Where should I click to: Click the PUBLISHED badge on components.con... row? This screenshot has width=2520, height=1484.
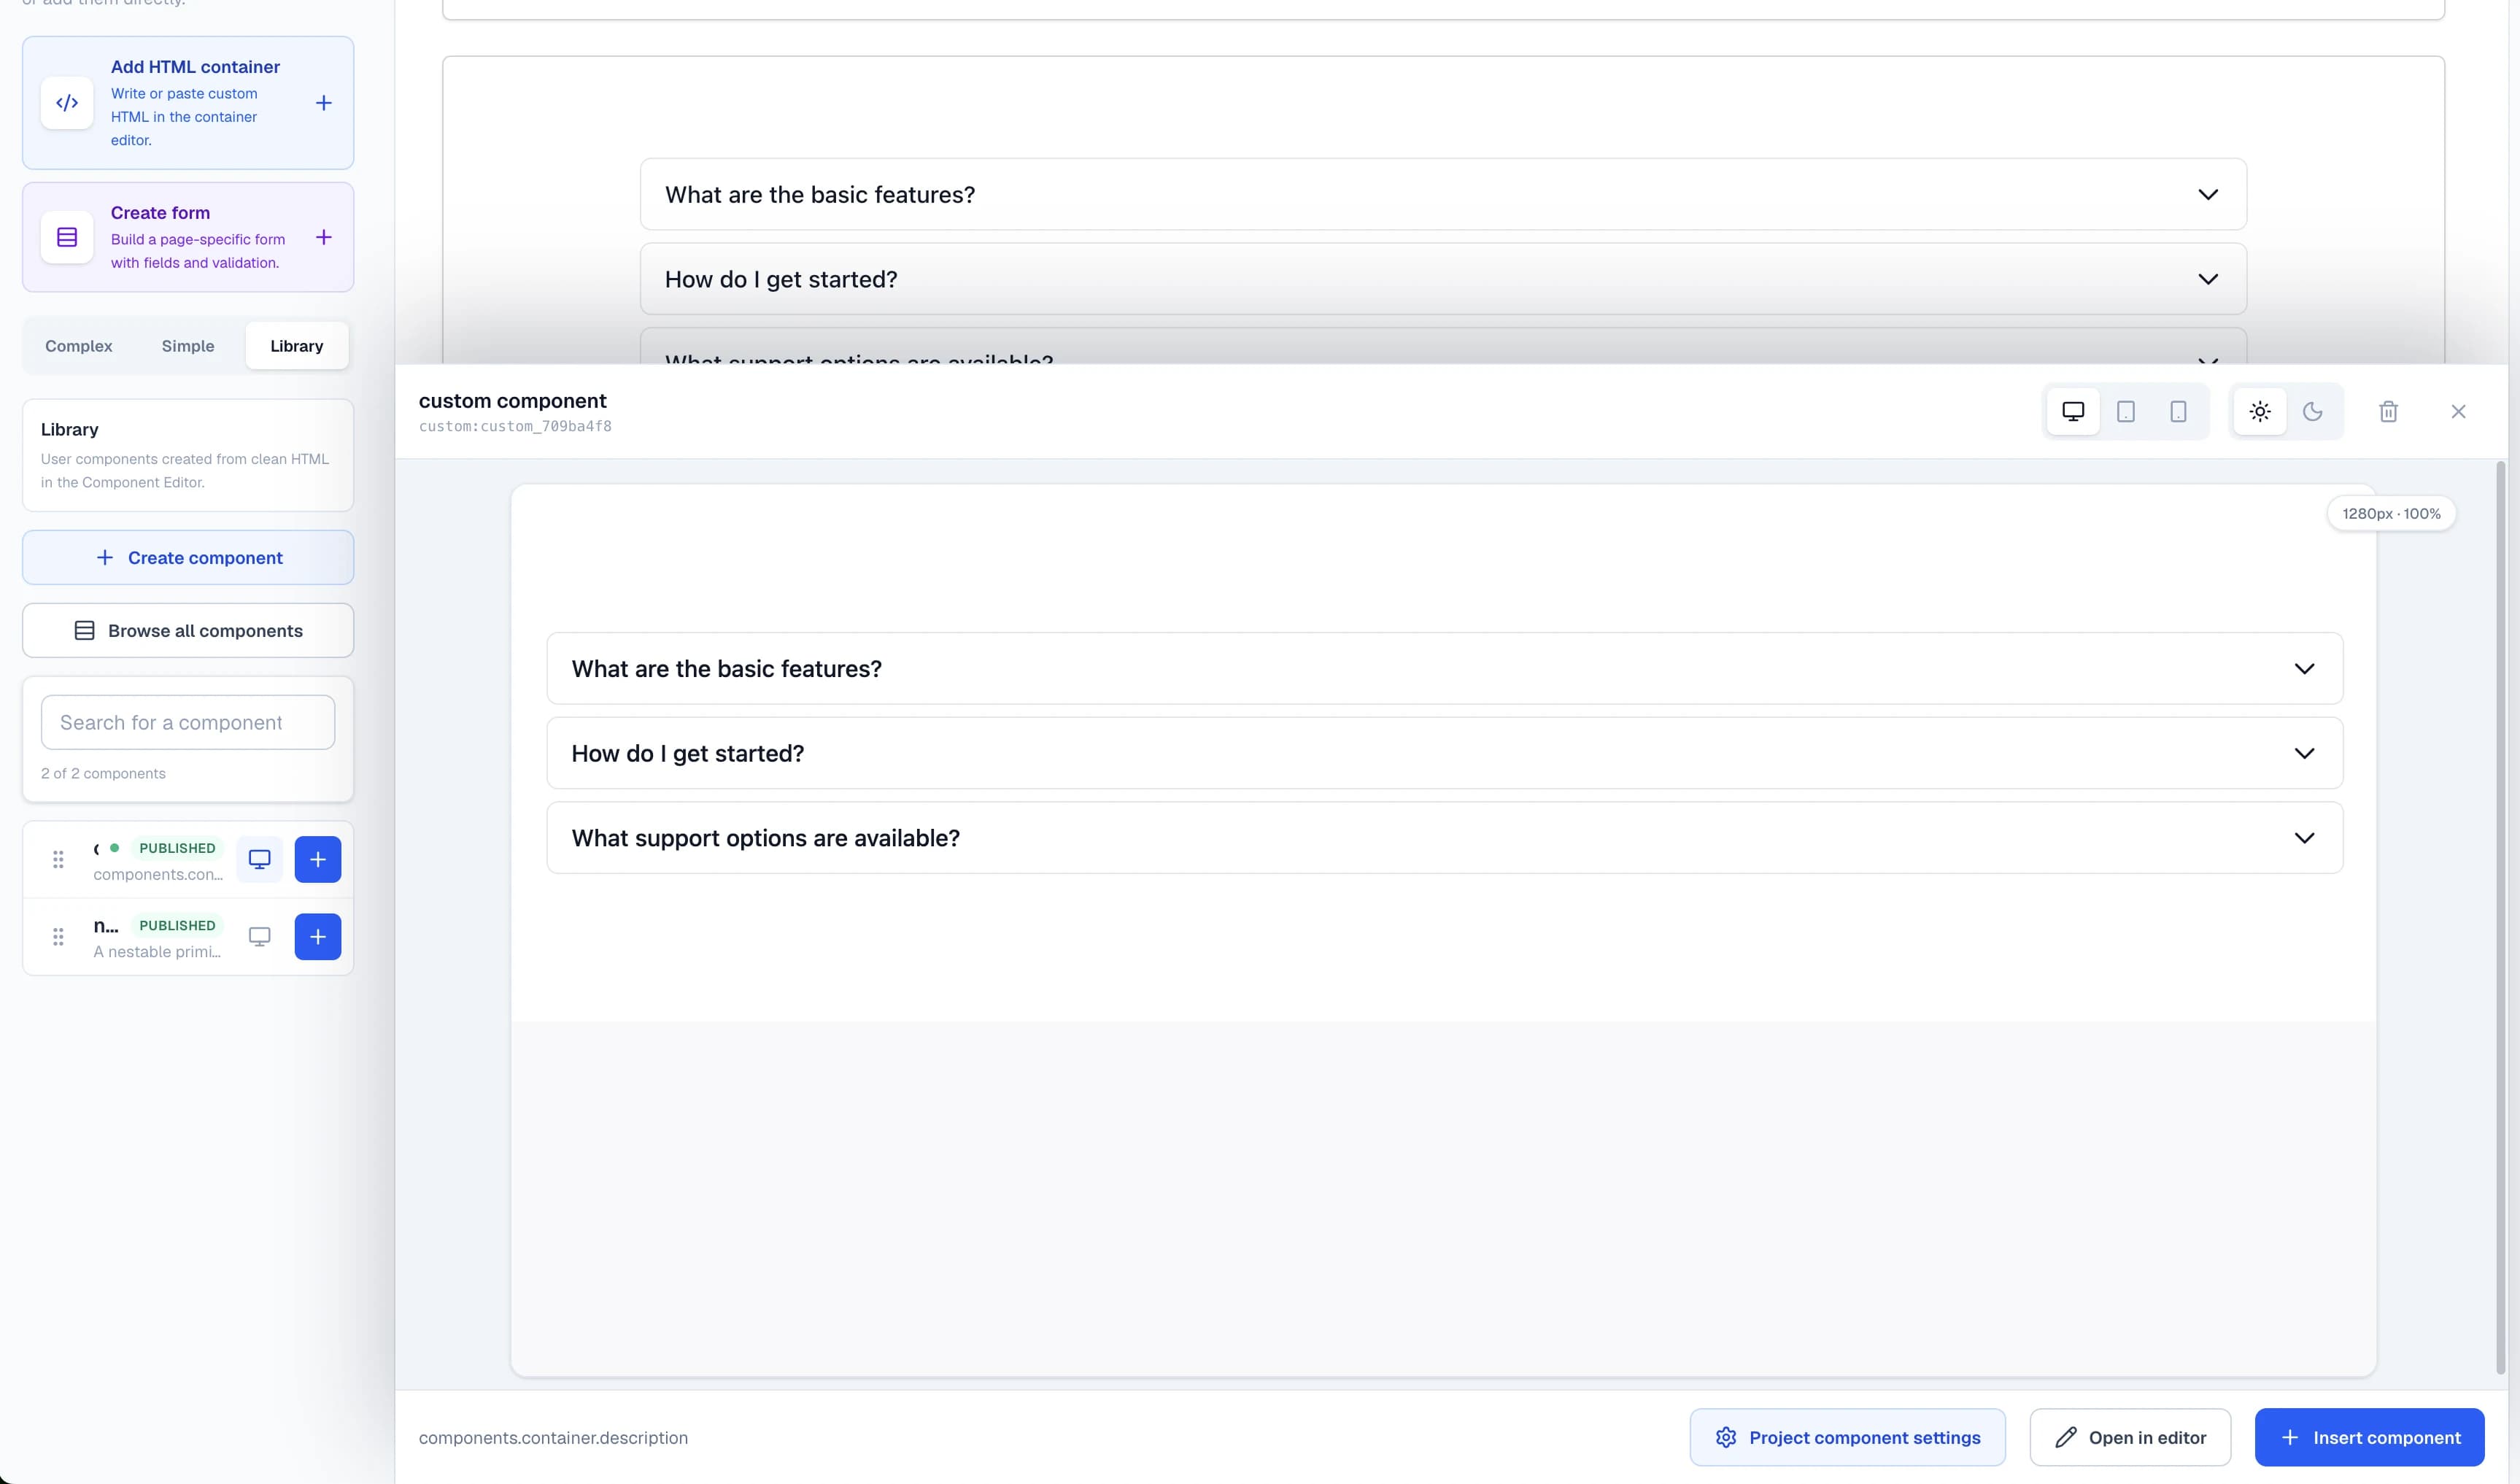point(177,848)
